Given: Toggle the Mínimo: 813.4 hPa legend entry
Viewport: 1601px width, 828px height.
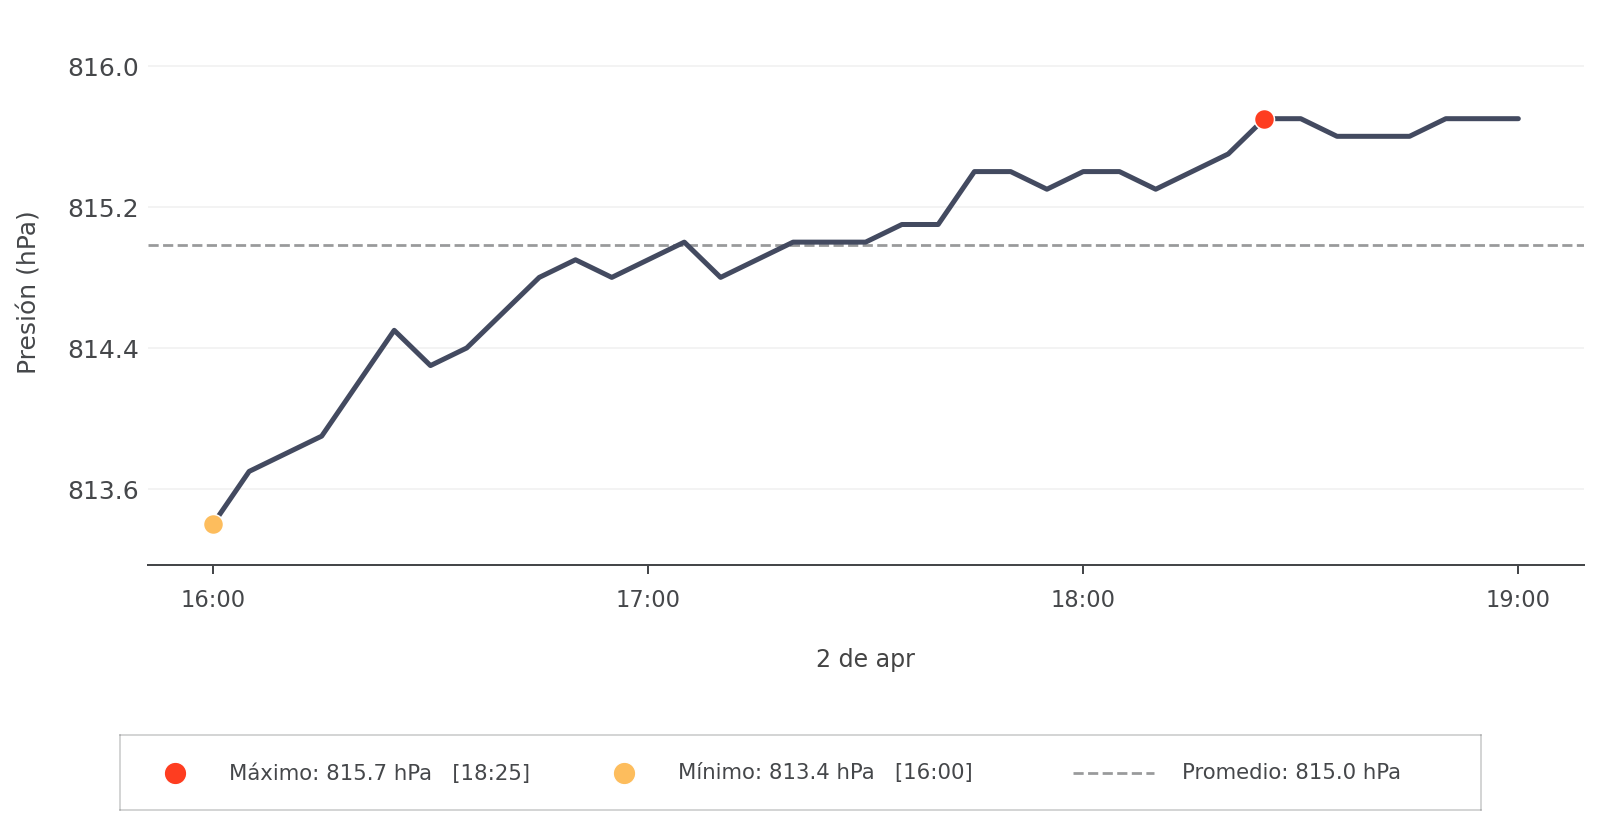Looking at the screenshot, I should click(824, 772).
